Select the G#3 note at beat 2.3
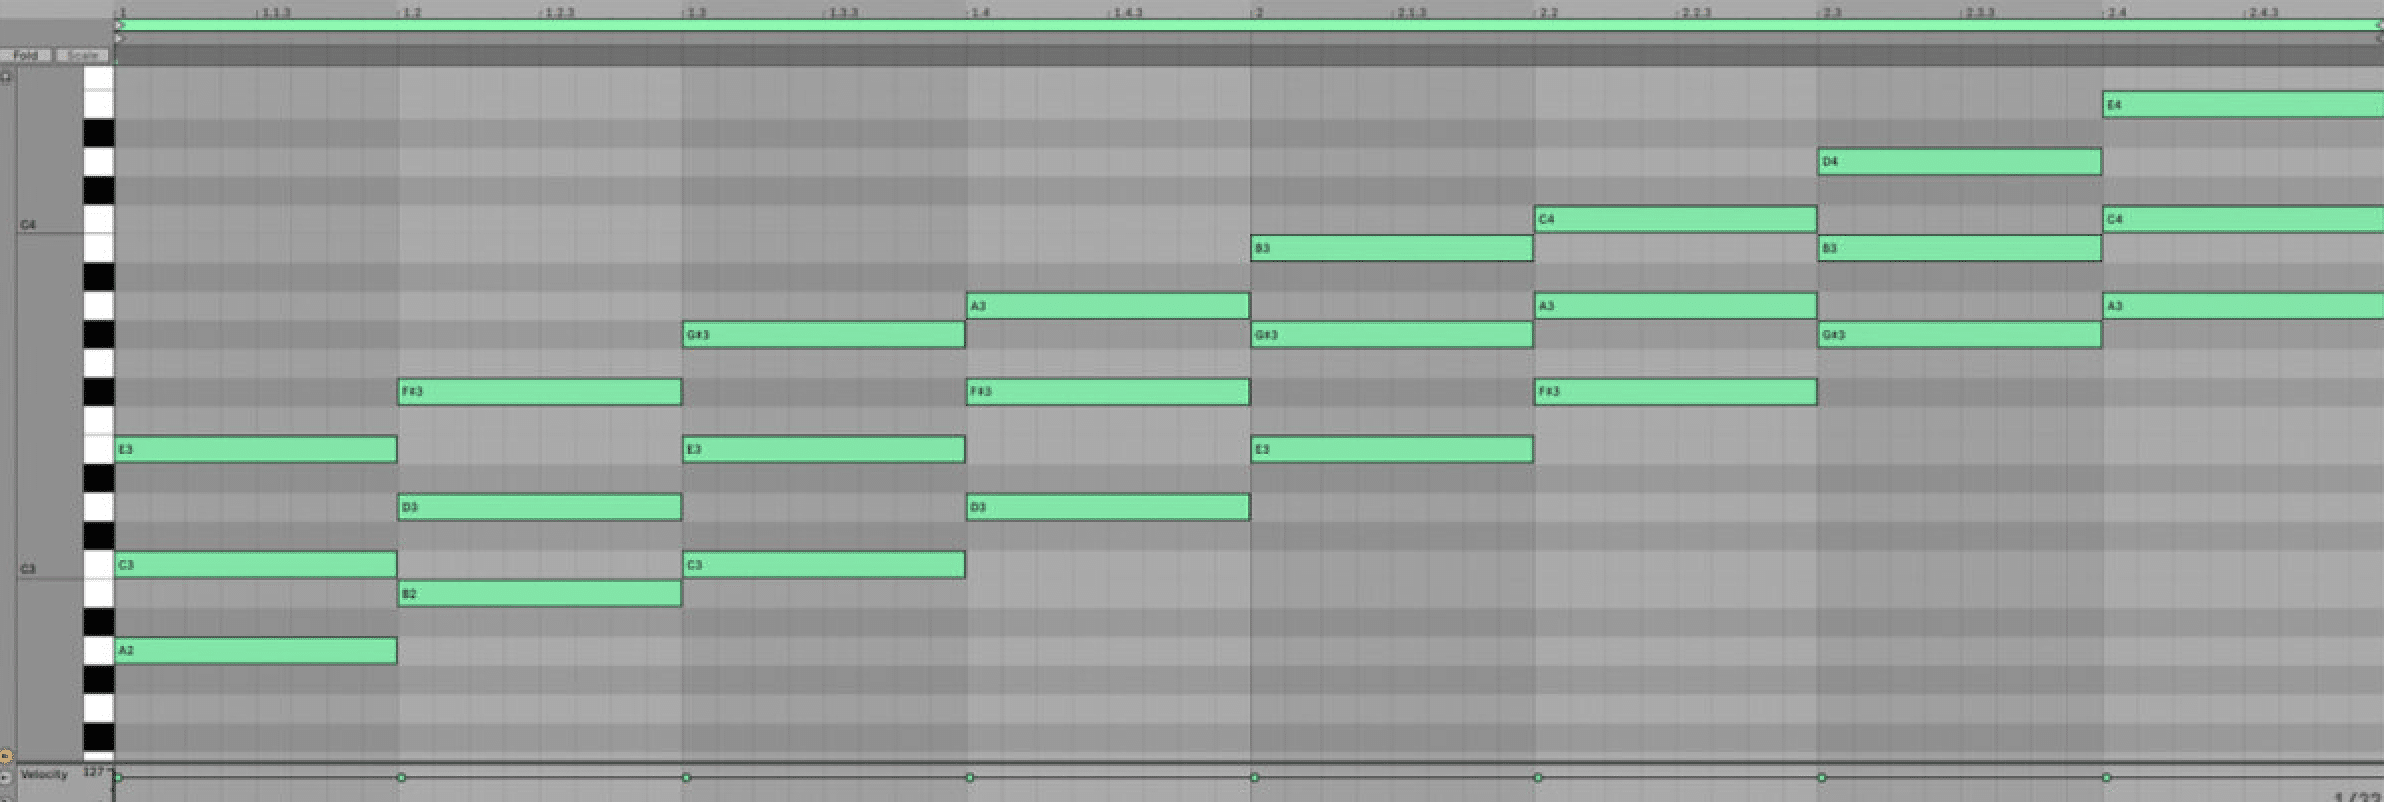This screenshot has width=2384, height=802. [1960, 334]
